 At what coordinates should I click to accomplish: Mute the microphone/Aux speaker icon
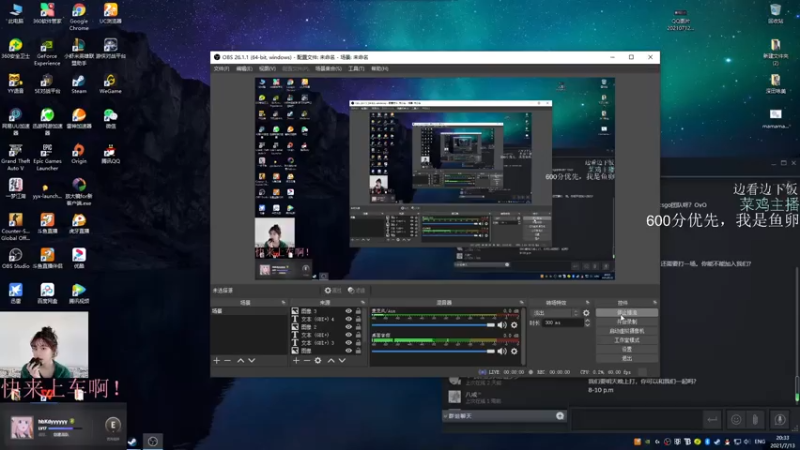(x=502, y=325)
